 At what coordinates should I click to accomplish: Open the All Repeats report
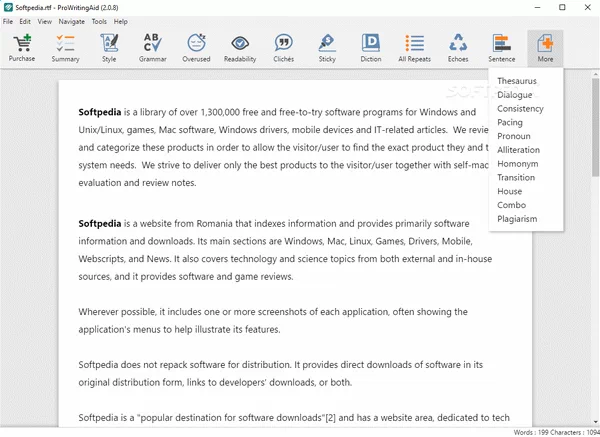coord(414,48)
